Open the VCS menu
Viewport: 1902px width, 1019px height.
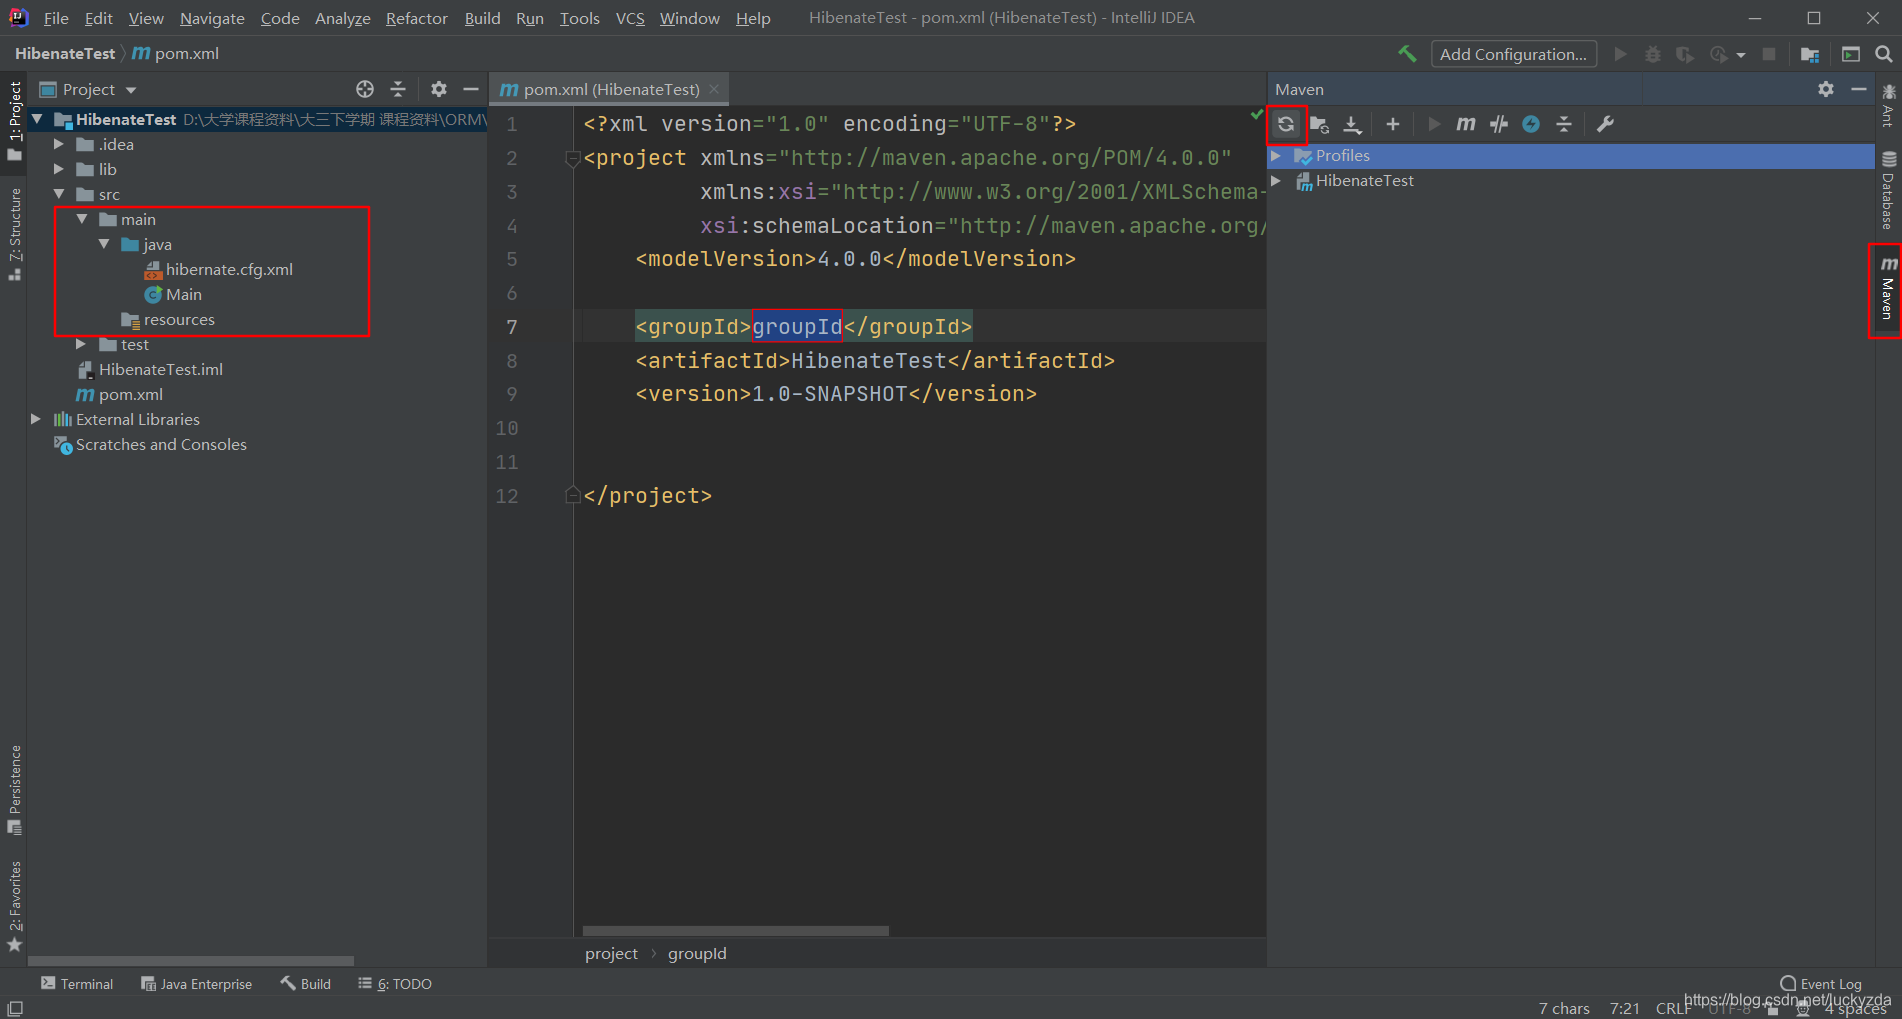coord(630,18)
